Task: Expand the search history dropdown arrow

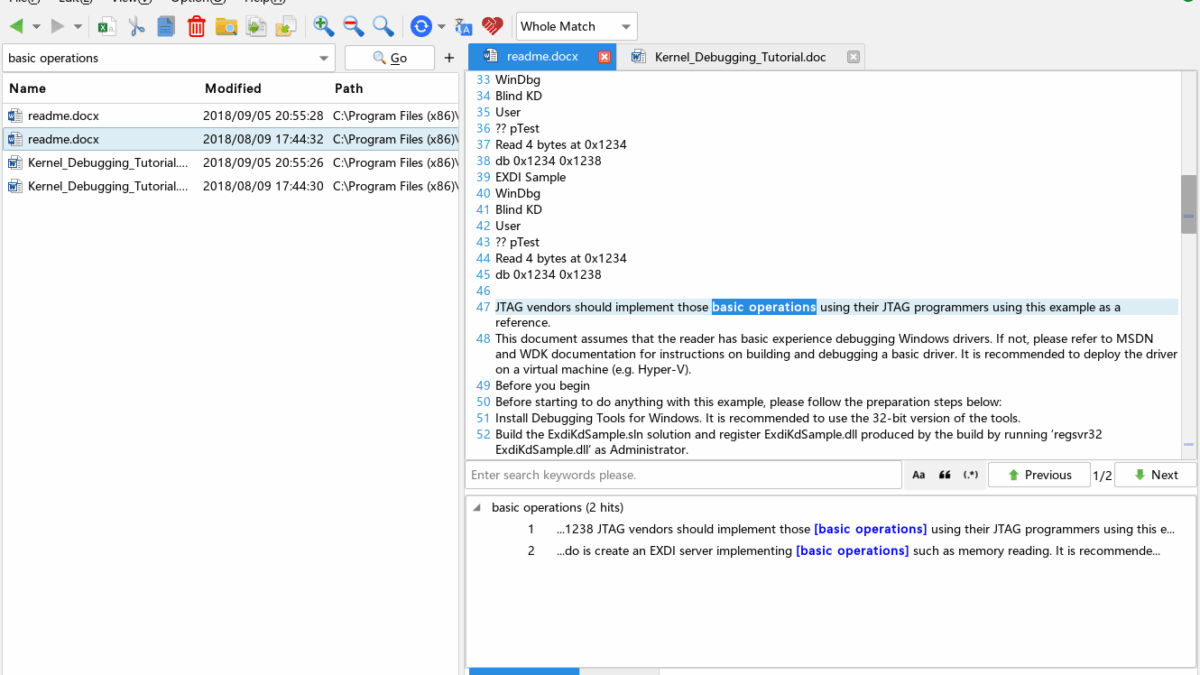Action: click(x=323, y=58)
